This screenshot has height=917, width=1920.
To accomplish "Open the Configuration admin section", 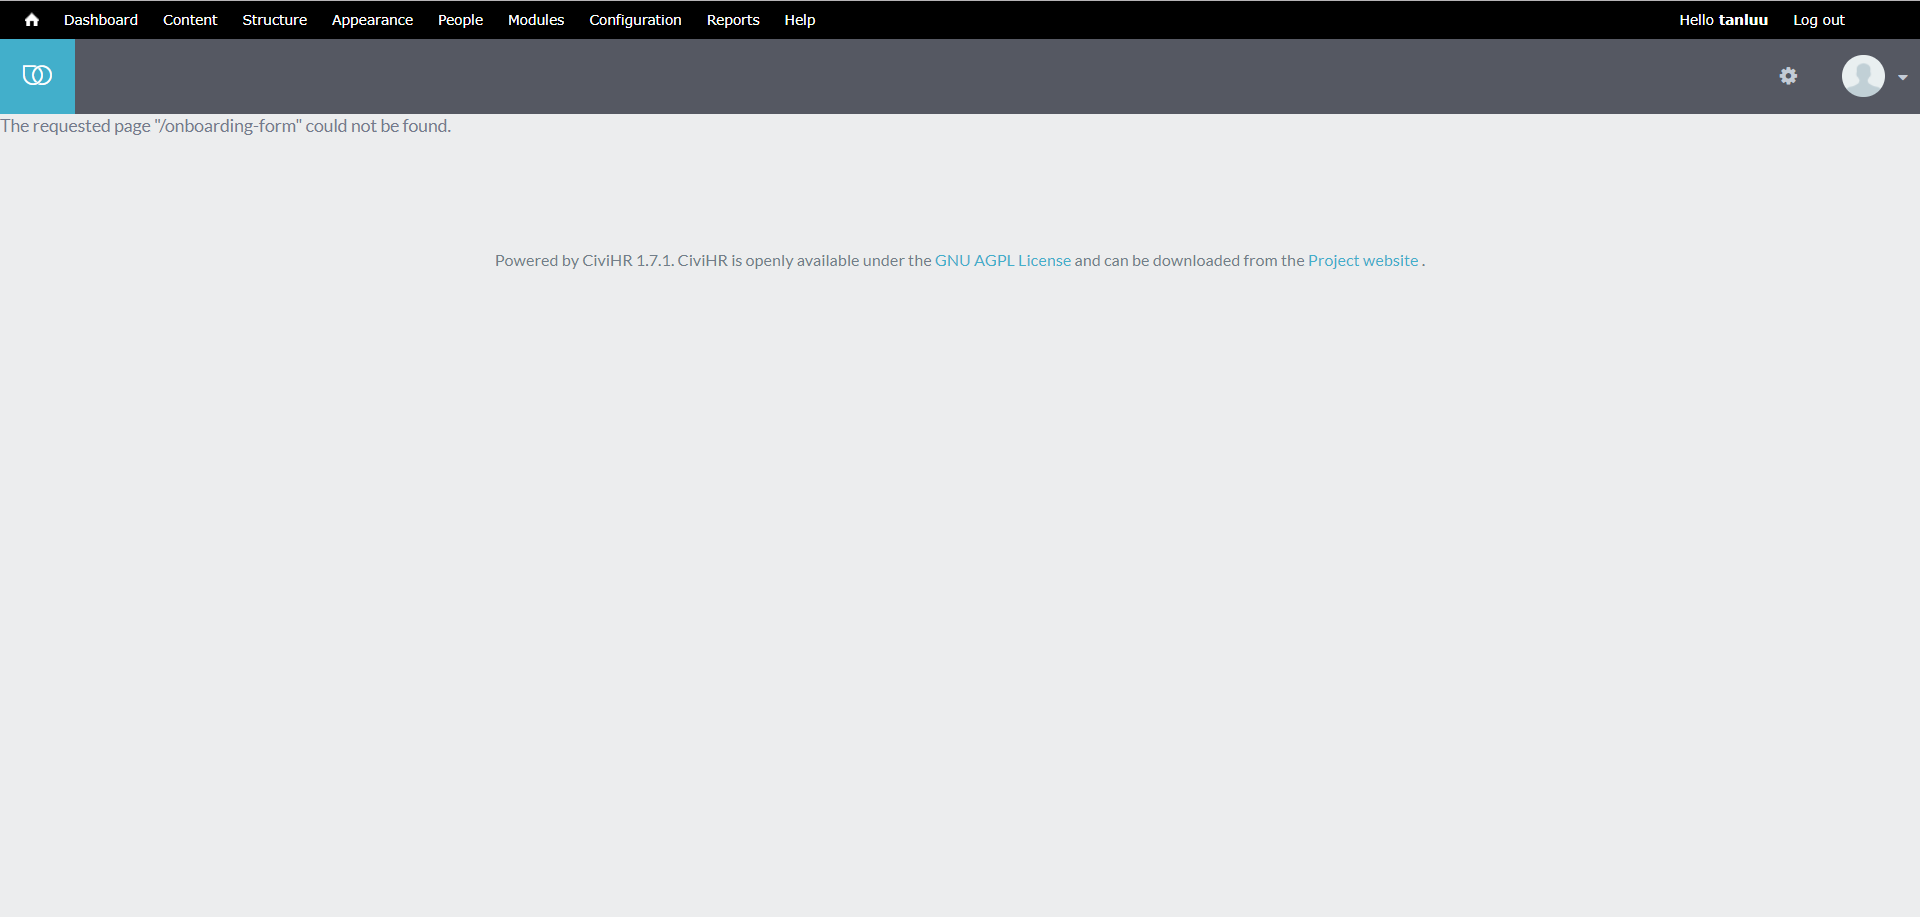I will [x=635, y=19].
